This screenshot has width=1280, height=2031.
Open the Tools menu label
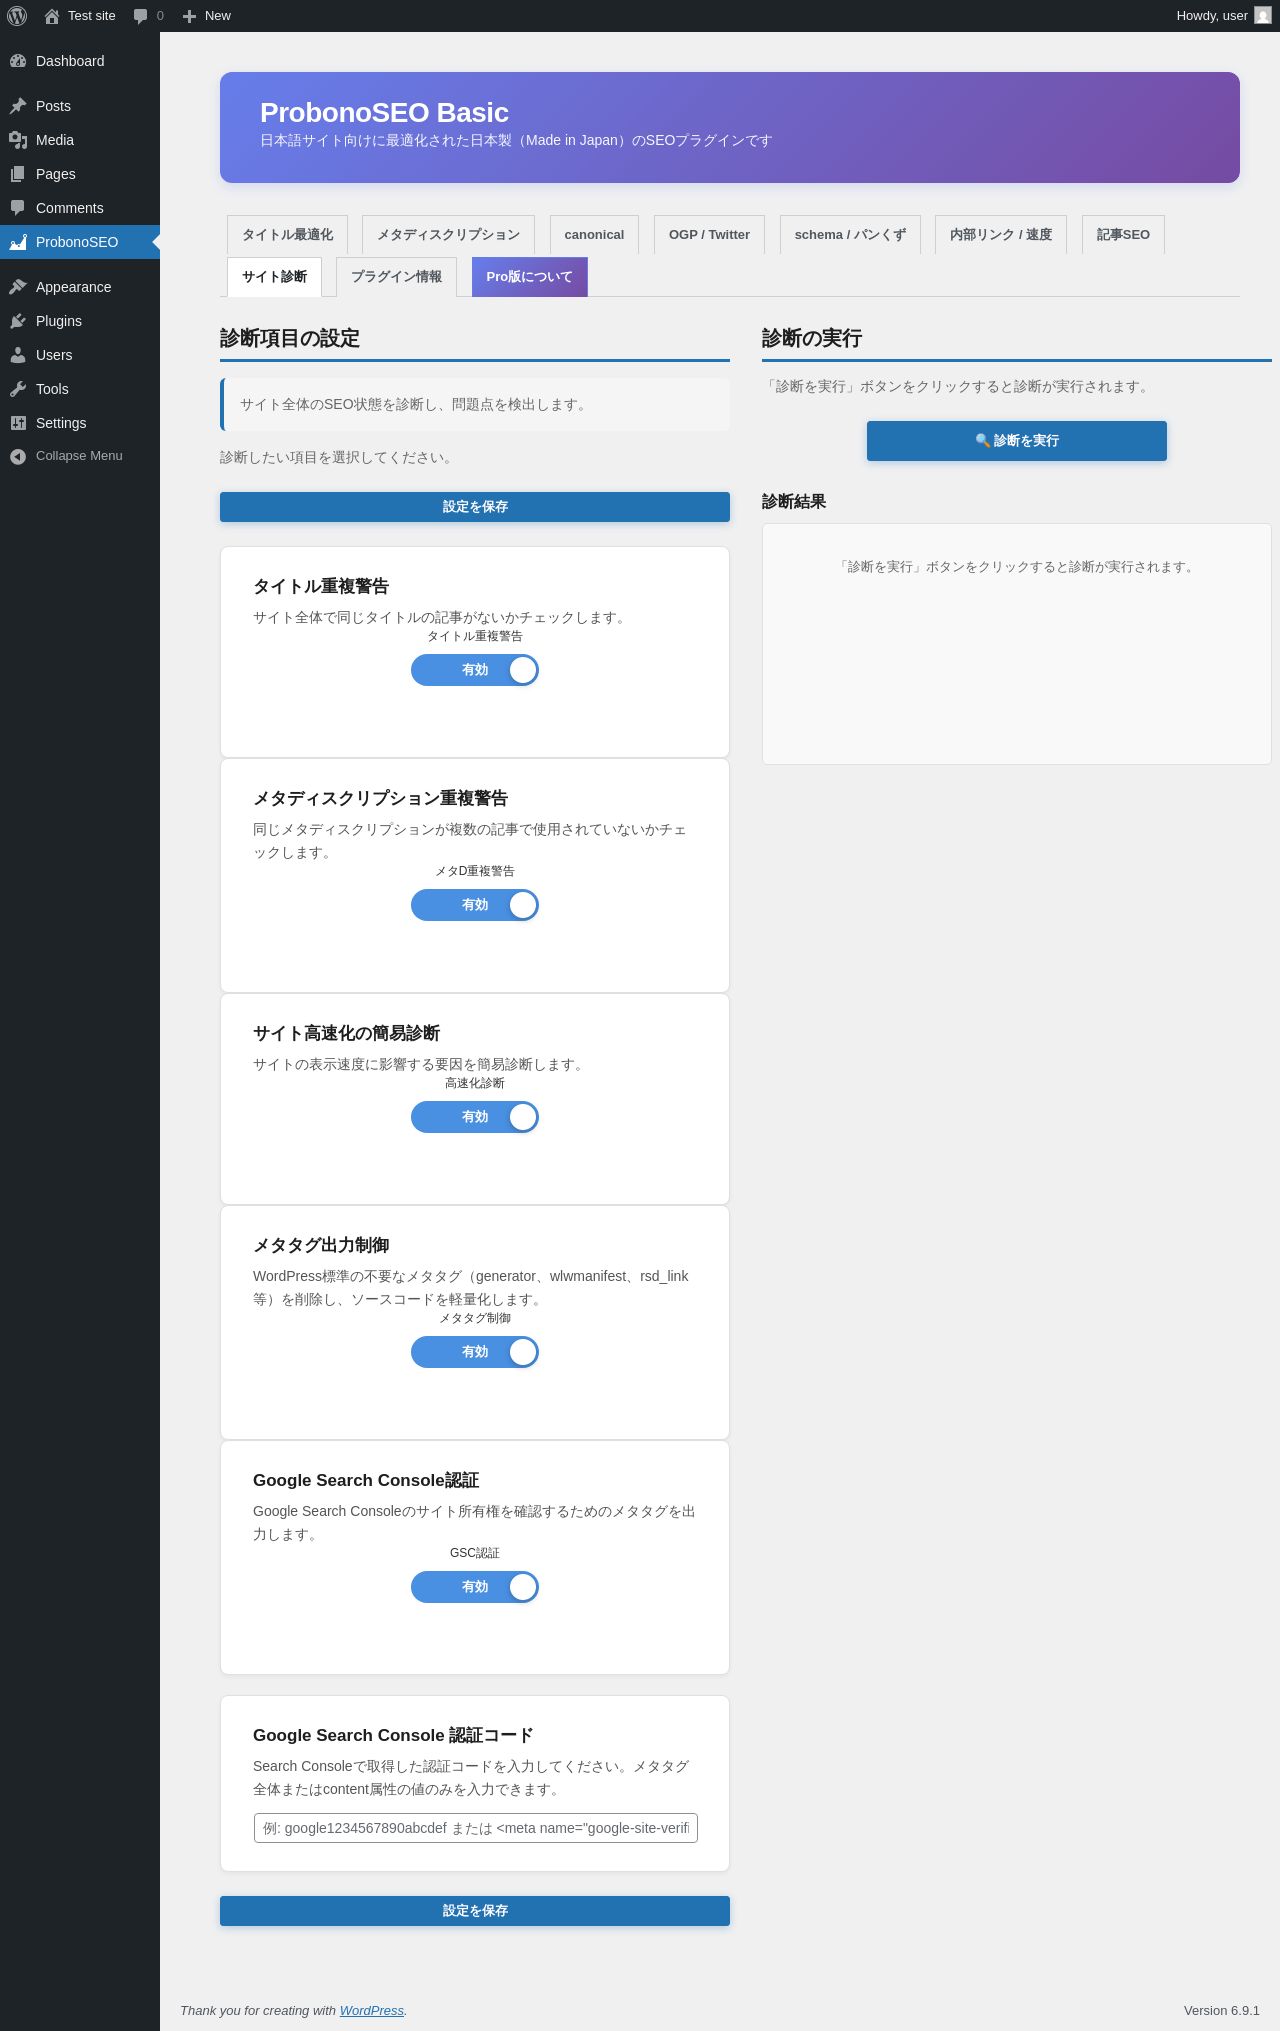(x=52, y=389)
